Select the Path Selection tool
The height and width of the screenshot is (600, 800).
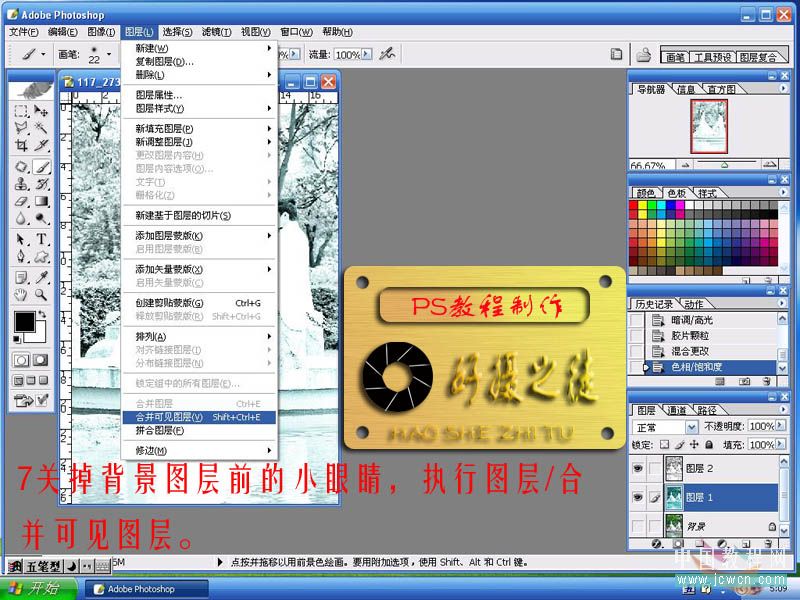coord(21,239)
